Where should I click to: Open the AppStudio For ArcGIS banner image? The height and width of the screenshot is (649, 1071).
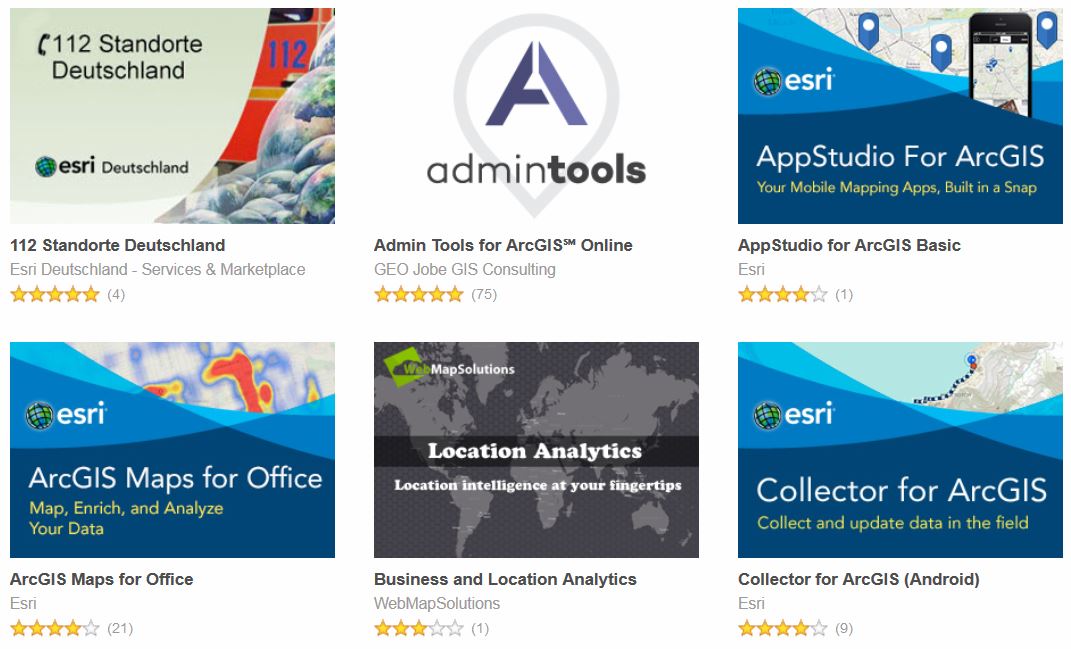point(900,115)
